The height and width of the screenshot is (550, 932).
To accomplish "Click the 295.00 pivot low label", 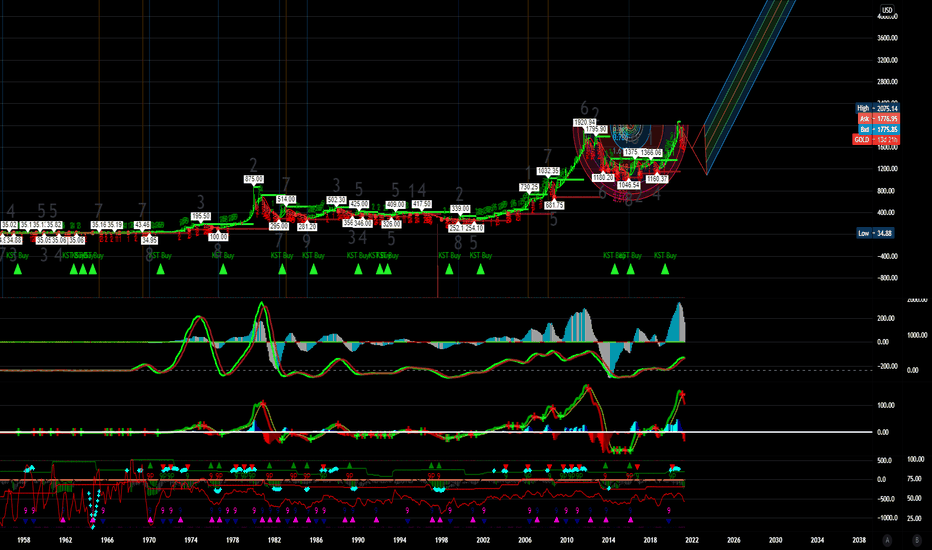I will [x=279, y=227].
